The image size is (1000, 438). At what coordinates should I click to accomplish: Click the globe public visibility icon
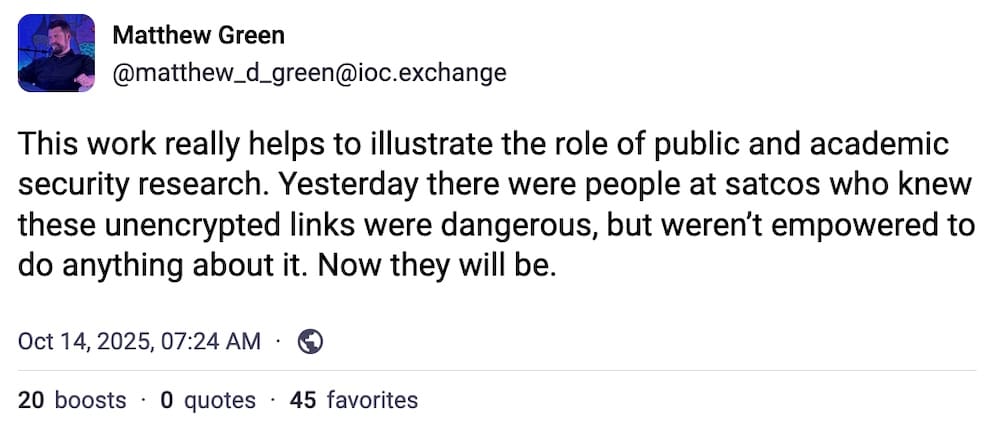311,341
